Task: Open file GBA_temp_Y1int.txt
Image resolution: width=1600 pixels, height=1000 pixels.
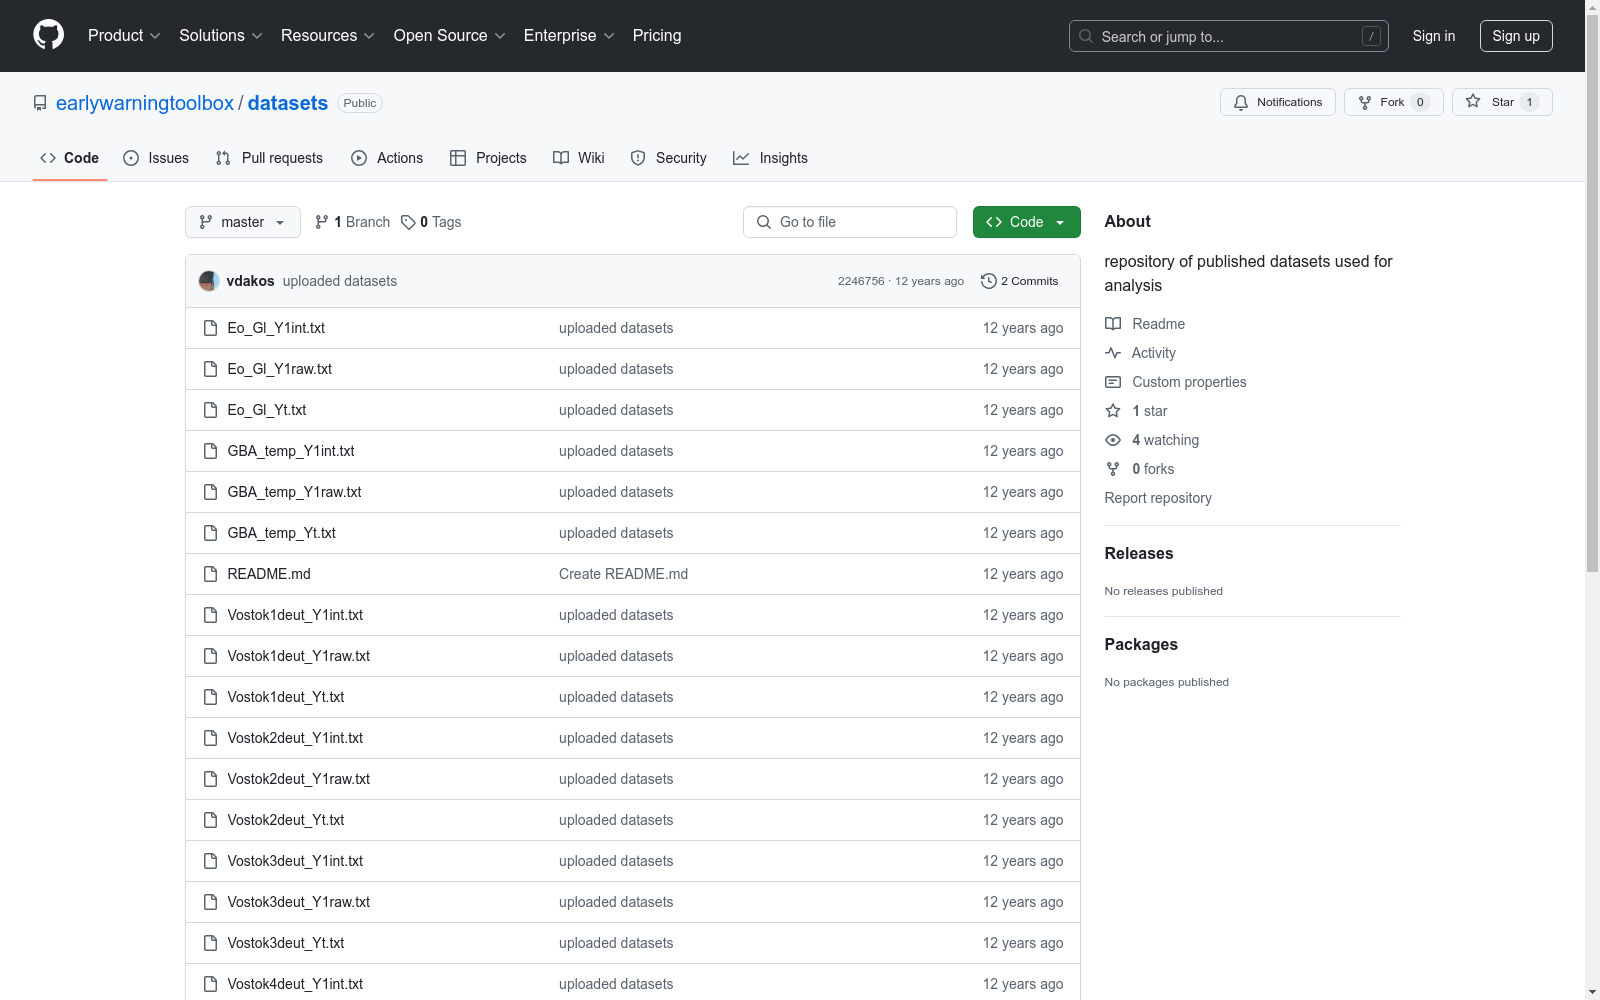Action: pyautogui.click(x=291, y=451)
